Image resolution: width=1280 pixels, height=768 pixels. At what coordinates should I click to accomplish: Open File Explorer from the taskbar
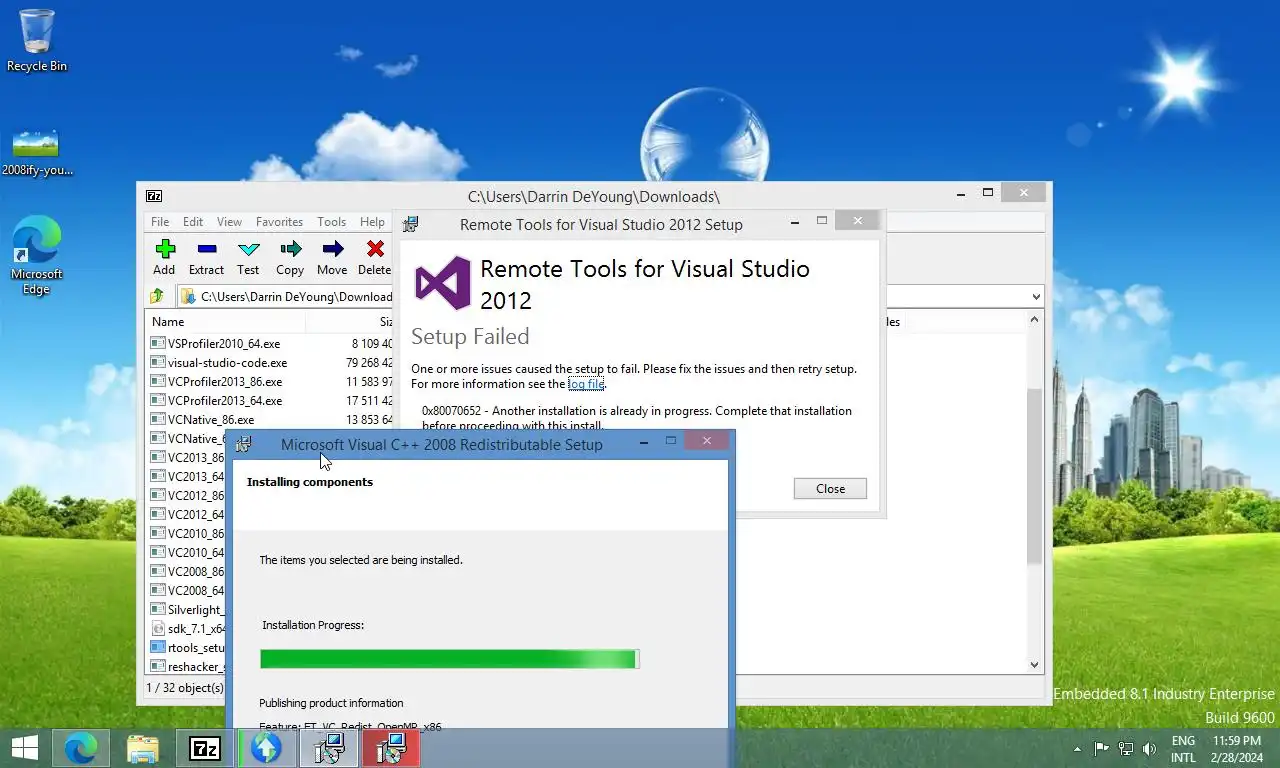(x=143, y=747)
